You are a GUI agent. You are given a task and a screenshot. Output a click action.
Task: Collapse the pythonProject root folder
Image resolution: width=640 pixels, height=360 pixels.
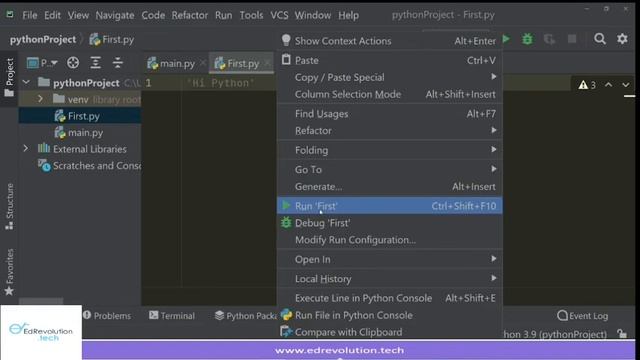tap(26, 82)
